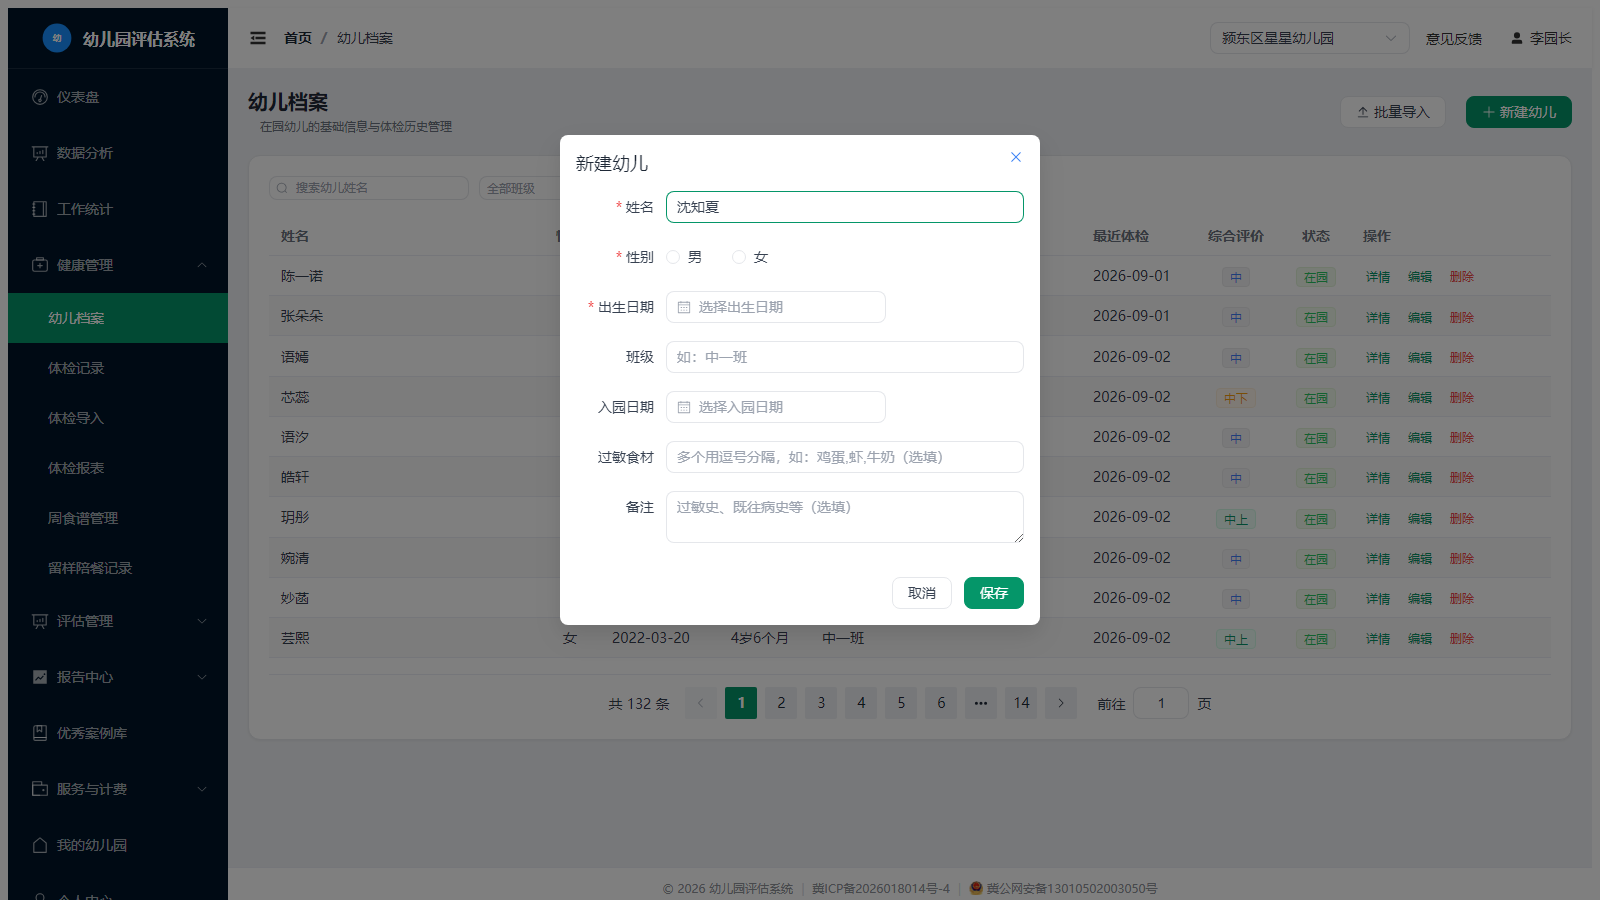Click the 批量导入 button
Screen dimensions: 1600x900
coord(1393,112)
